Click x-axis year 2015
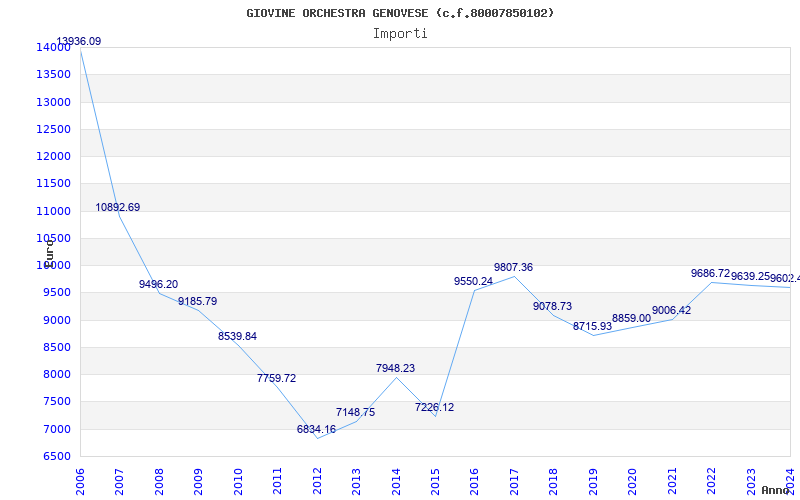The height and width of the screenshot is (500, 800). [436, 482]
